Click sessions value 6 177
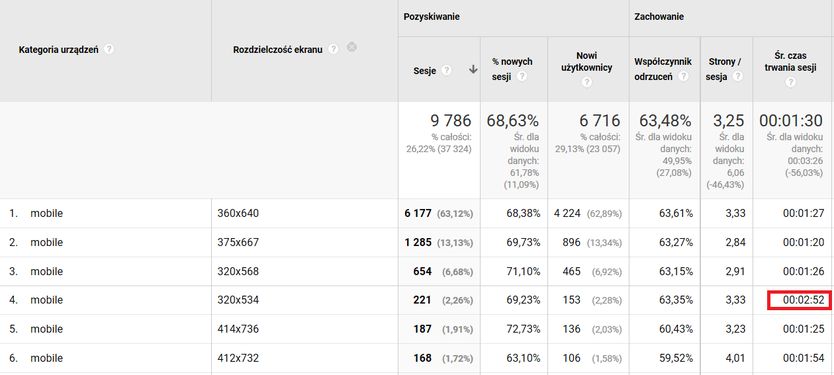 click(x=418, y=213)
